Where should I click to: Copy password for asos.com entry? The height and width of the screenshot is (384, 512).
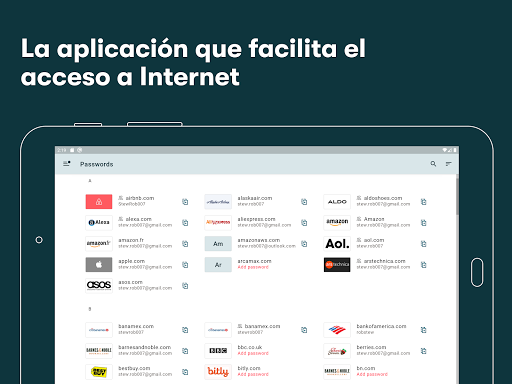point(185,286)
